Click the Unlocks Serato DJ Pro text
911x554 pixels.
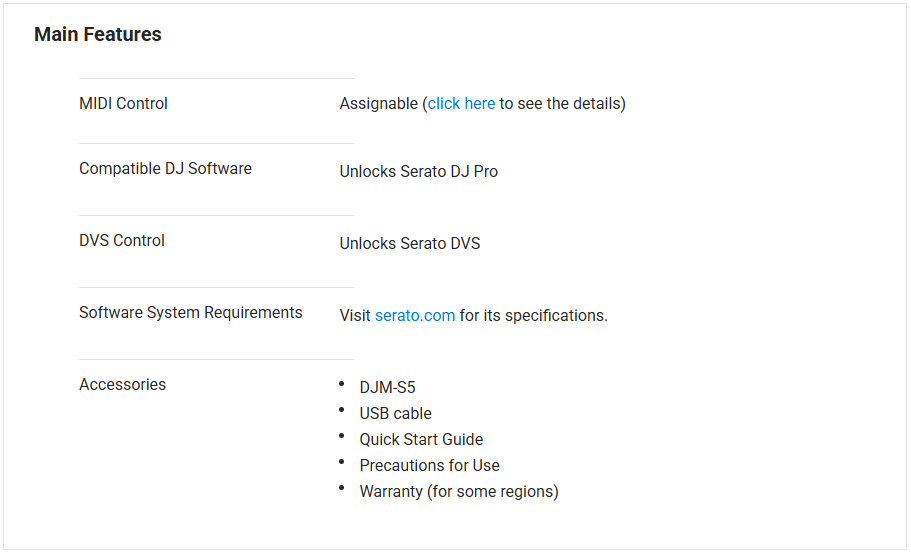418,172
